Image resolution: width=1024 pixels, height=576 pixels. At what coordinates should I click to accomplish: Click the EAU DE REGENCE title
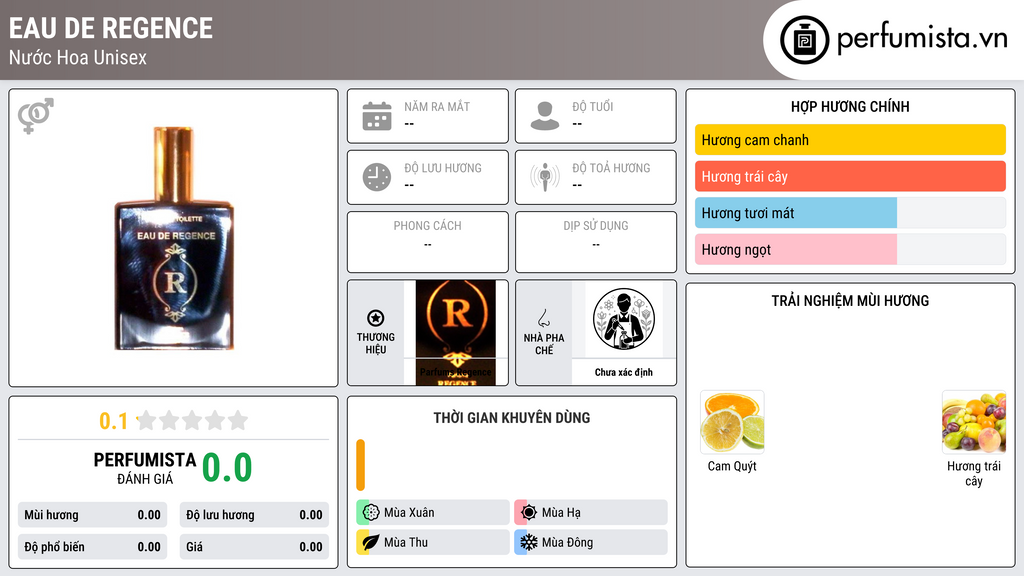point(111,29)
